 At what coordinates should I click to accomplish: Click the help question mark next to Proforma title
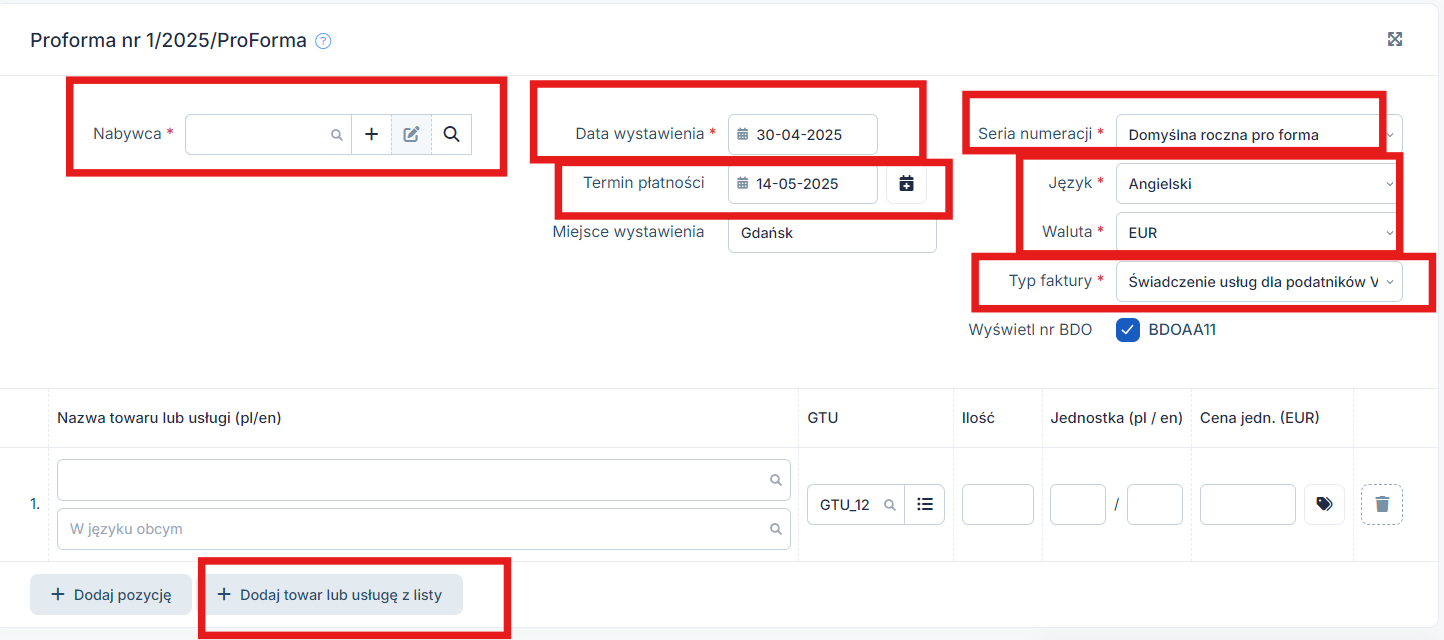(x=323, y=41)
